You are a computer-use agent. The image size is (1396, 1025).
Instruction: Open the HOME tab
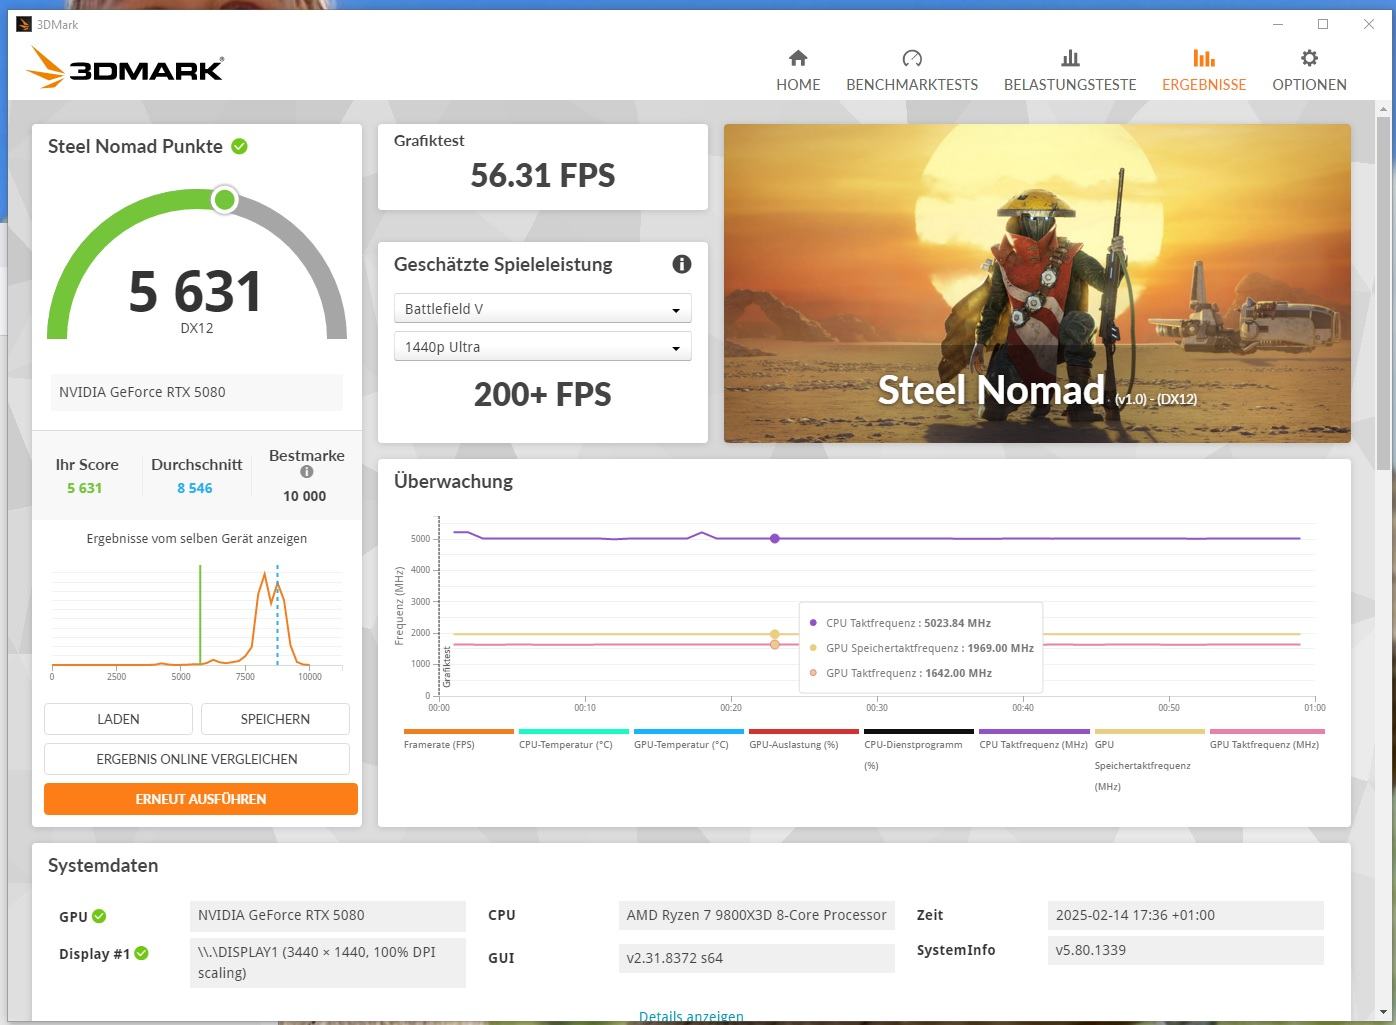pyautogui.click(x=798, y=71)
